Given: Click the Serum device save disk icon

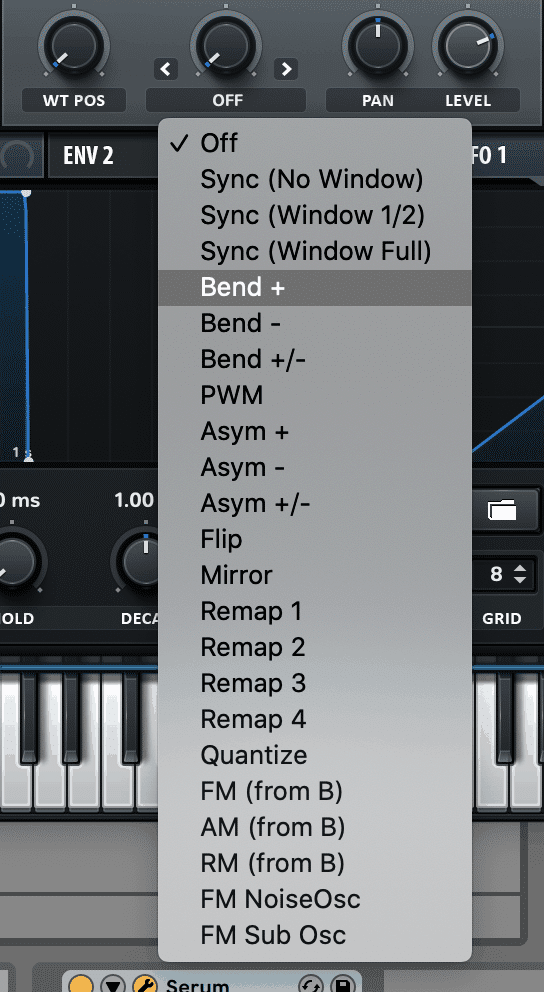Looking at the screenshot, I should tap(342, 984).
